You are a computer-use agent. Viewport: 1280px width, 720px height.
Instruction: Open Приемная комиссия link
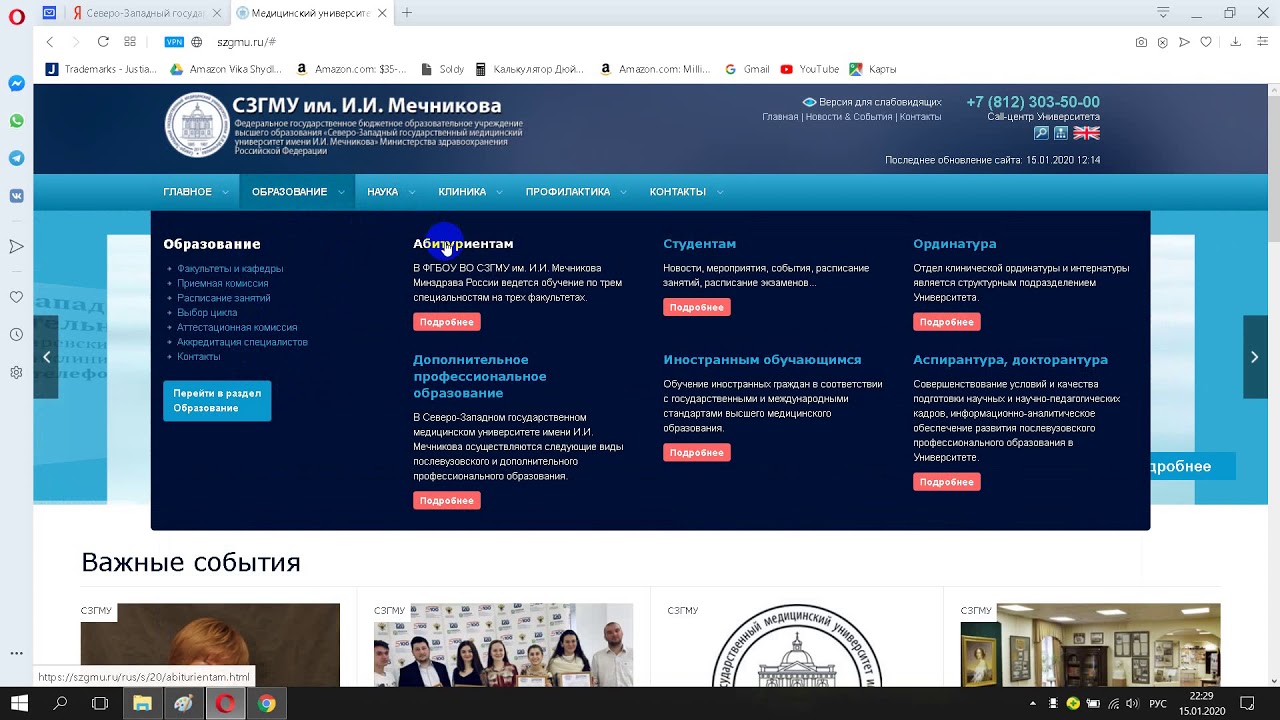pos(222,283)
